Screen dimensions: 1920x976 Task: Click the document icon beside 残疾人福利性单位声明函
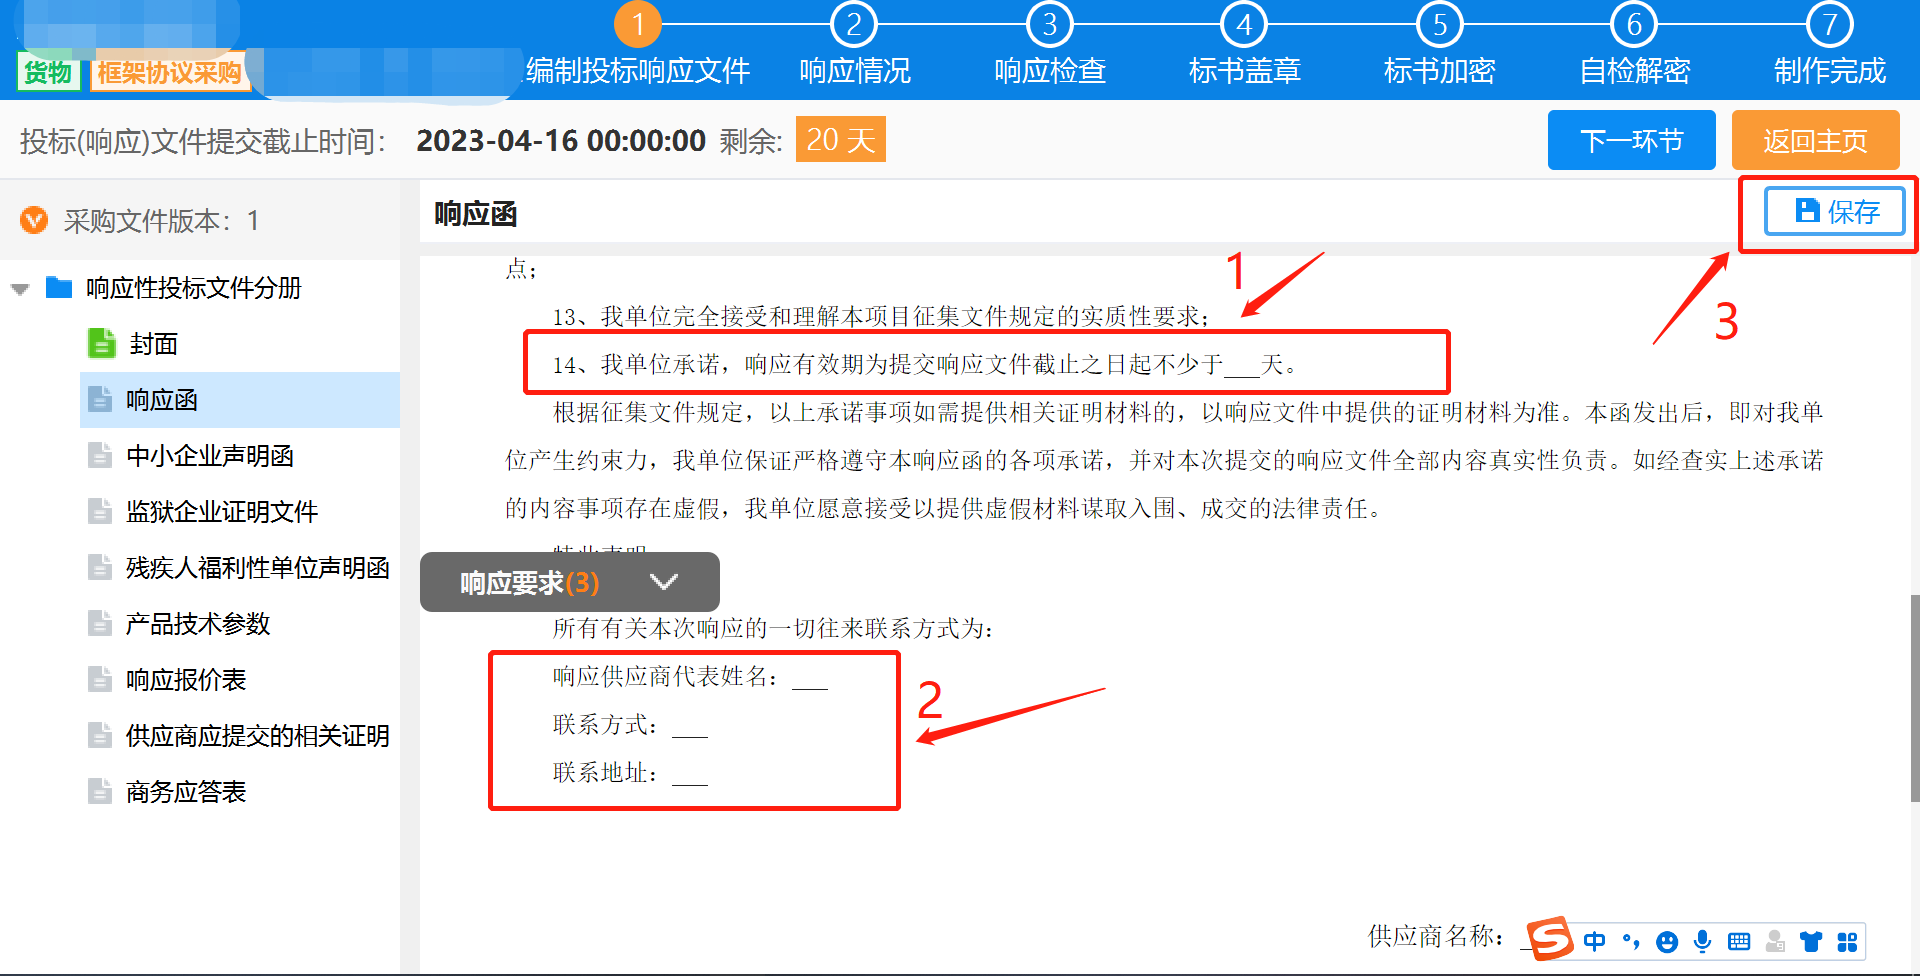100,567
